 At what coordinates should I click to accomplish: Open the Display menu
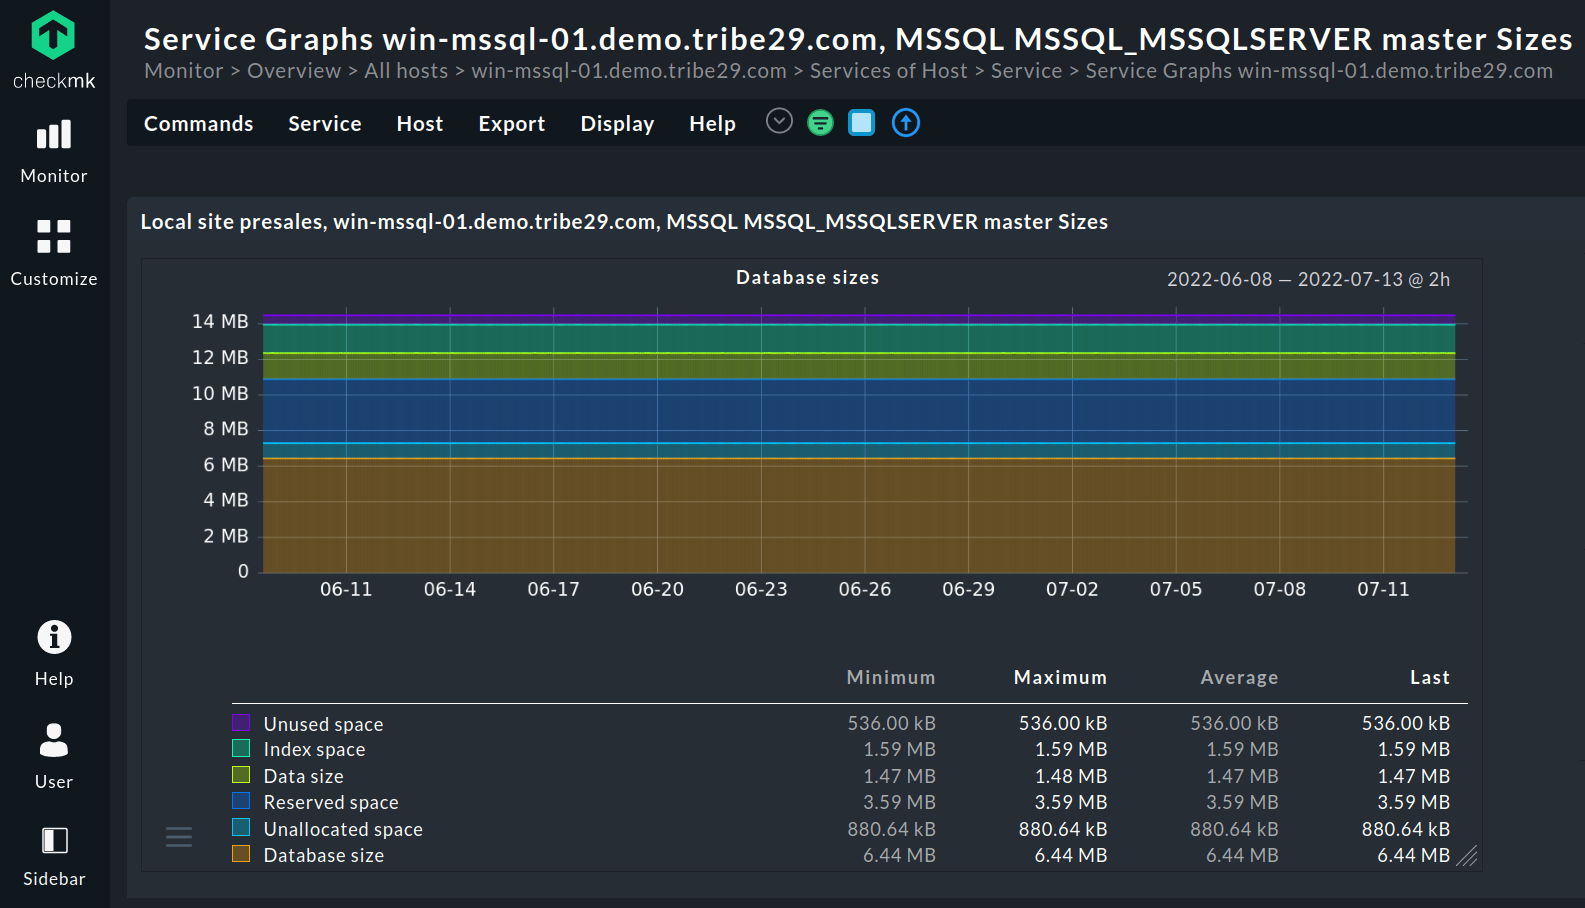pos(617,124)
